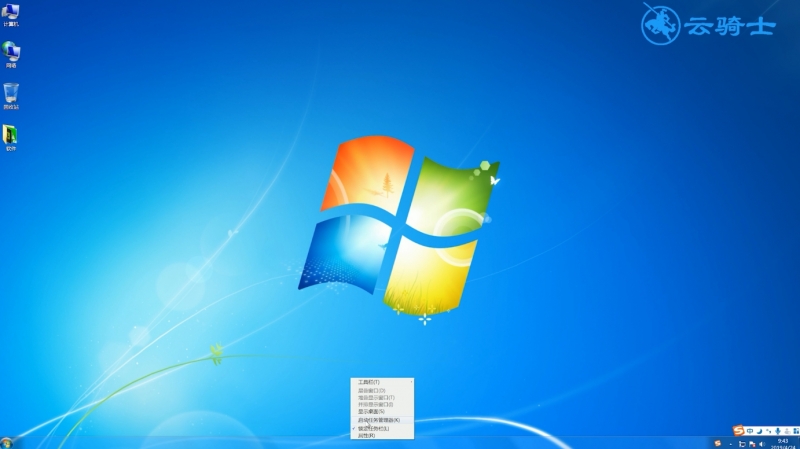Choose 堆叠显示窗口(T) in context menu

click(x=382, y=397)
